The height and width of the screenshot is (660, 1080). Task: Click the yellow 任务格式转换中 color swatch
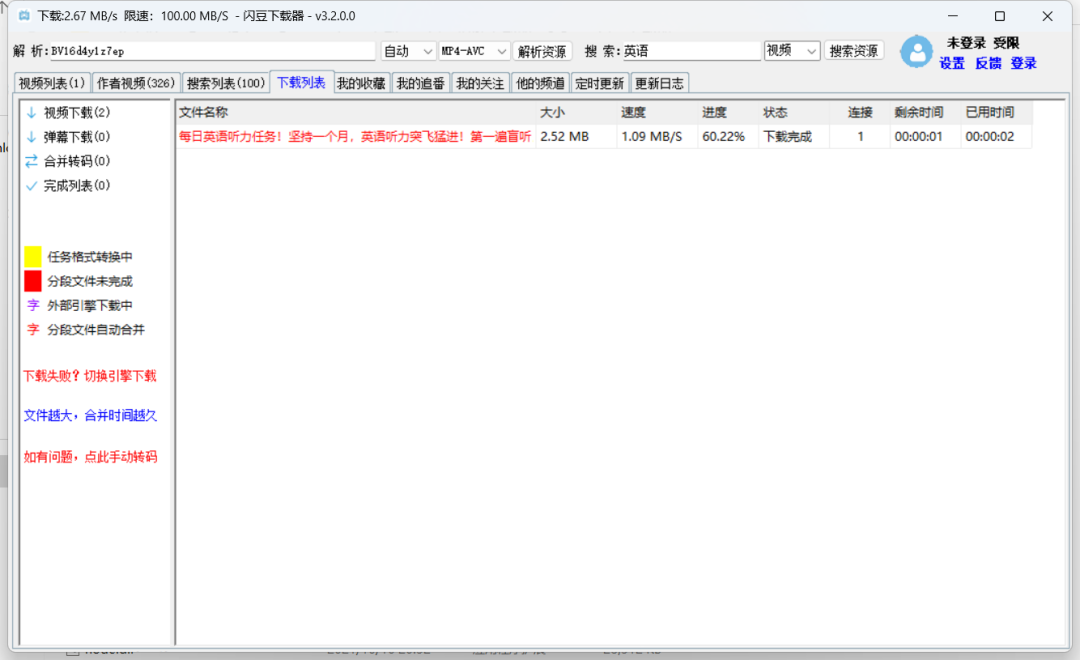point(32,256)
